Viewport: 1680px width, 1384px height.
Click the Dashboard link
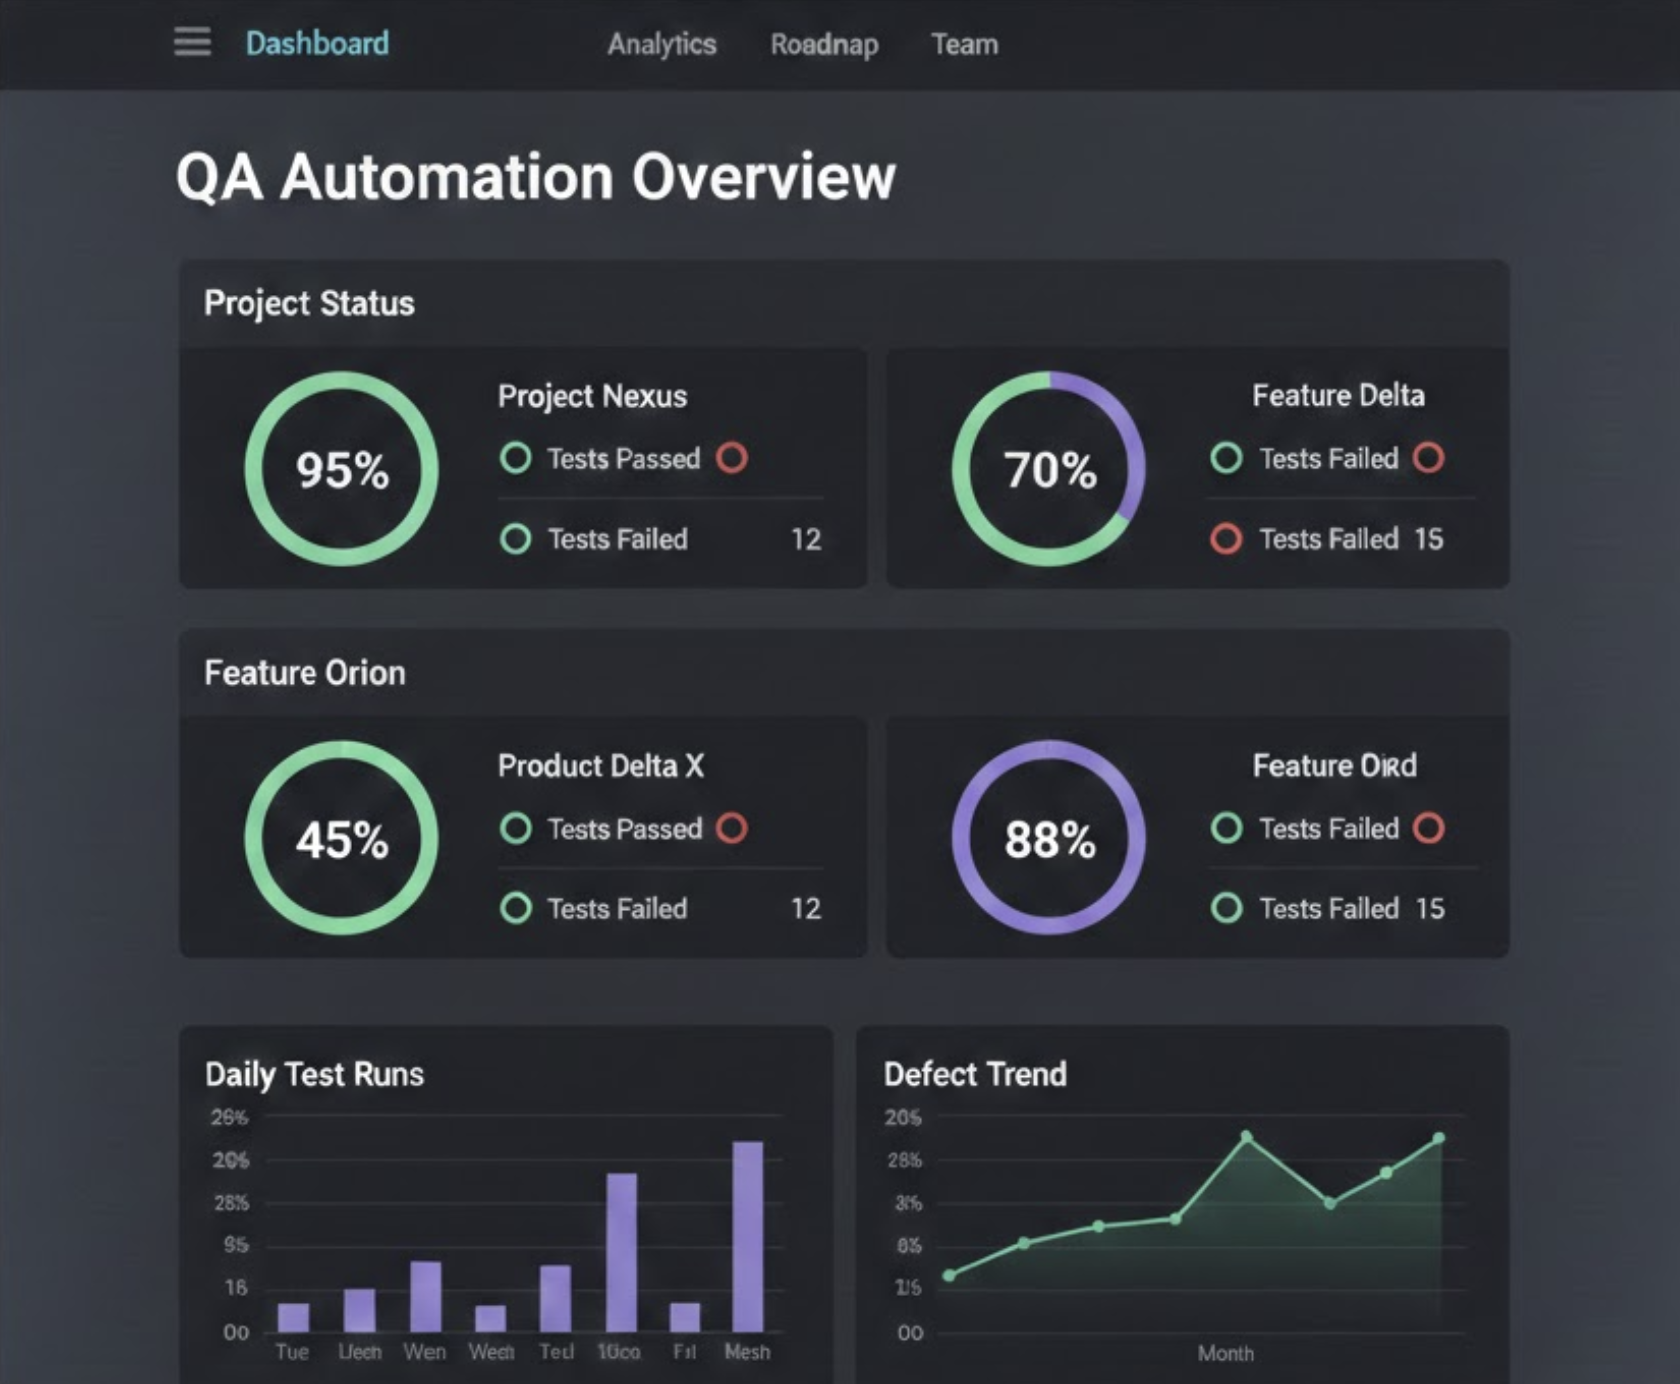point(317,43)
